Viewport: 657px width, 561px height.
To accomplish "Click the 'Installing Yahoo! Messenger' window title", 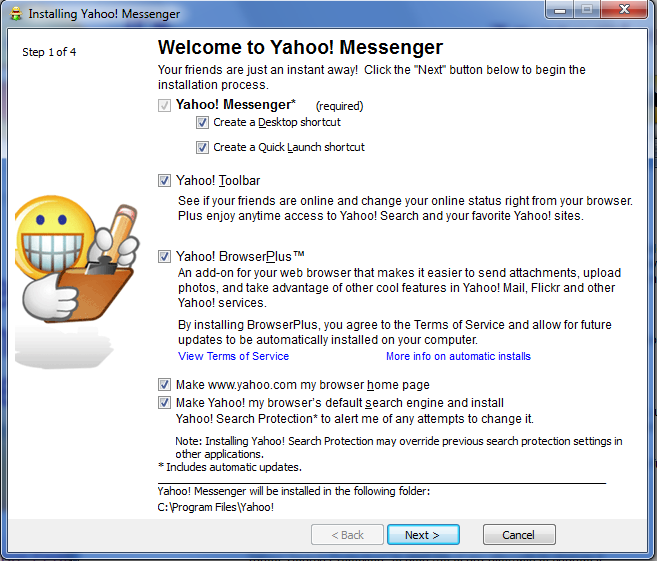I will (104, 14).
